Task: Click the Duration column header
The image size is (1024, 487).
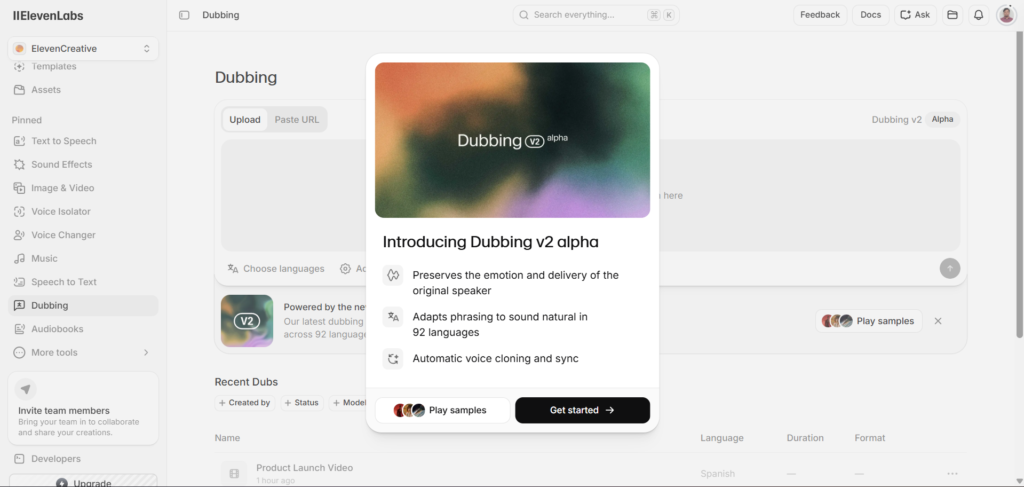Action: click(x=805, y=438)
